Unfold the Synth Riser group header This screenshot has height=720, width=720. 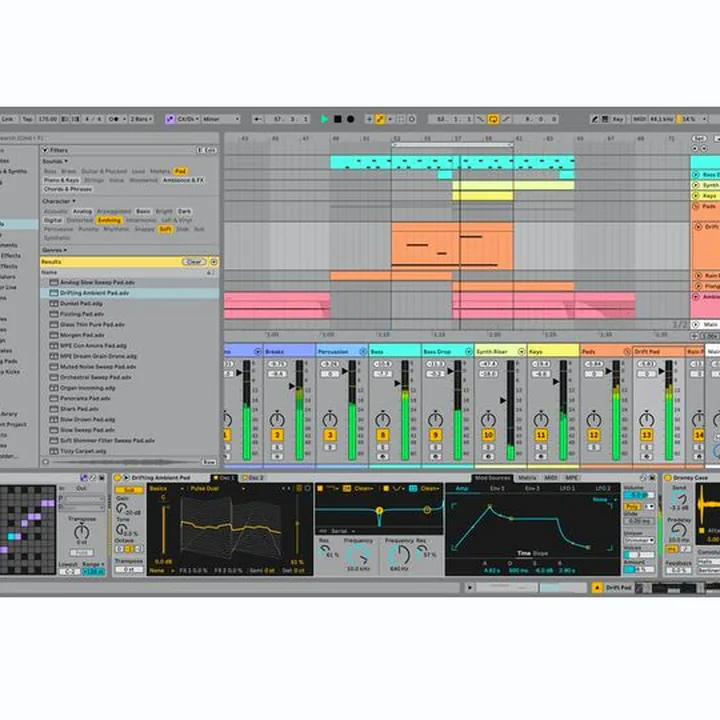pyautogui.click(x=521, y=352)
